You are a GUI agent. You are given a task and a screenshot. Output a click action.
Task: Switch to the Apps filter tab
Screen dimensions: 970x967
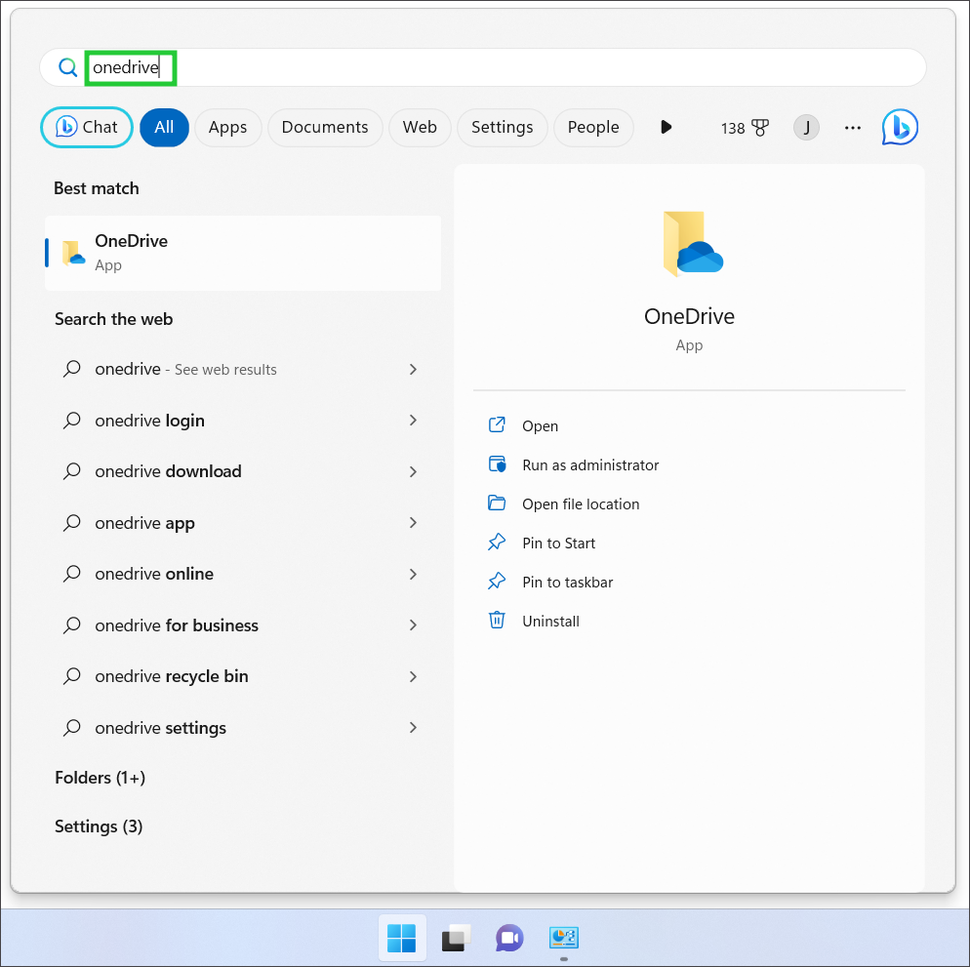pyautogui.click(x=228, y=127)
